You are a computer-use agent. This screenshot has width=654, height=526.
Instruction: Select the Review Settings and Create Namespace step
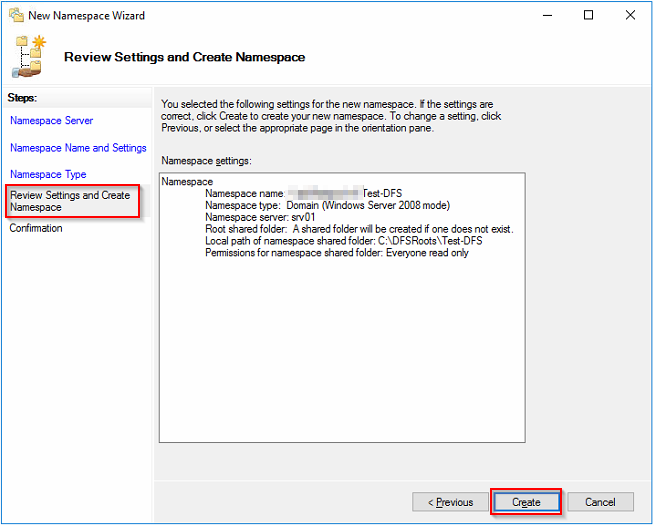70,201
